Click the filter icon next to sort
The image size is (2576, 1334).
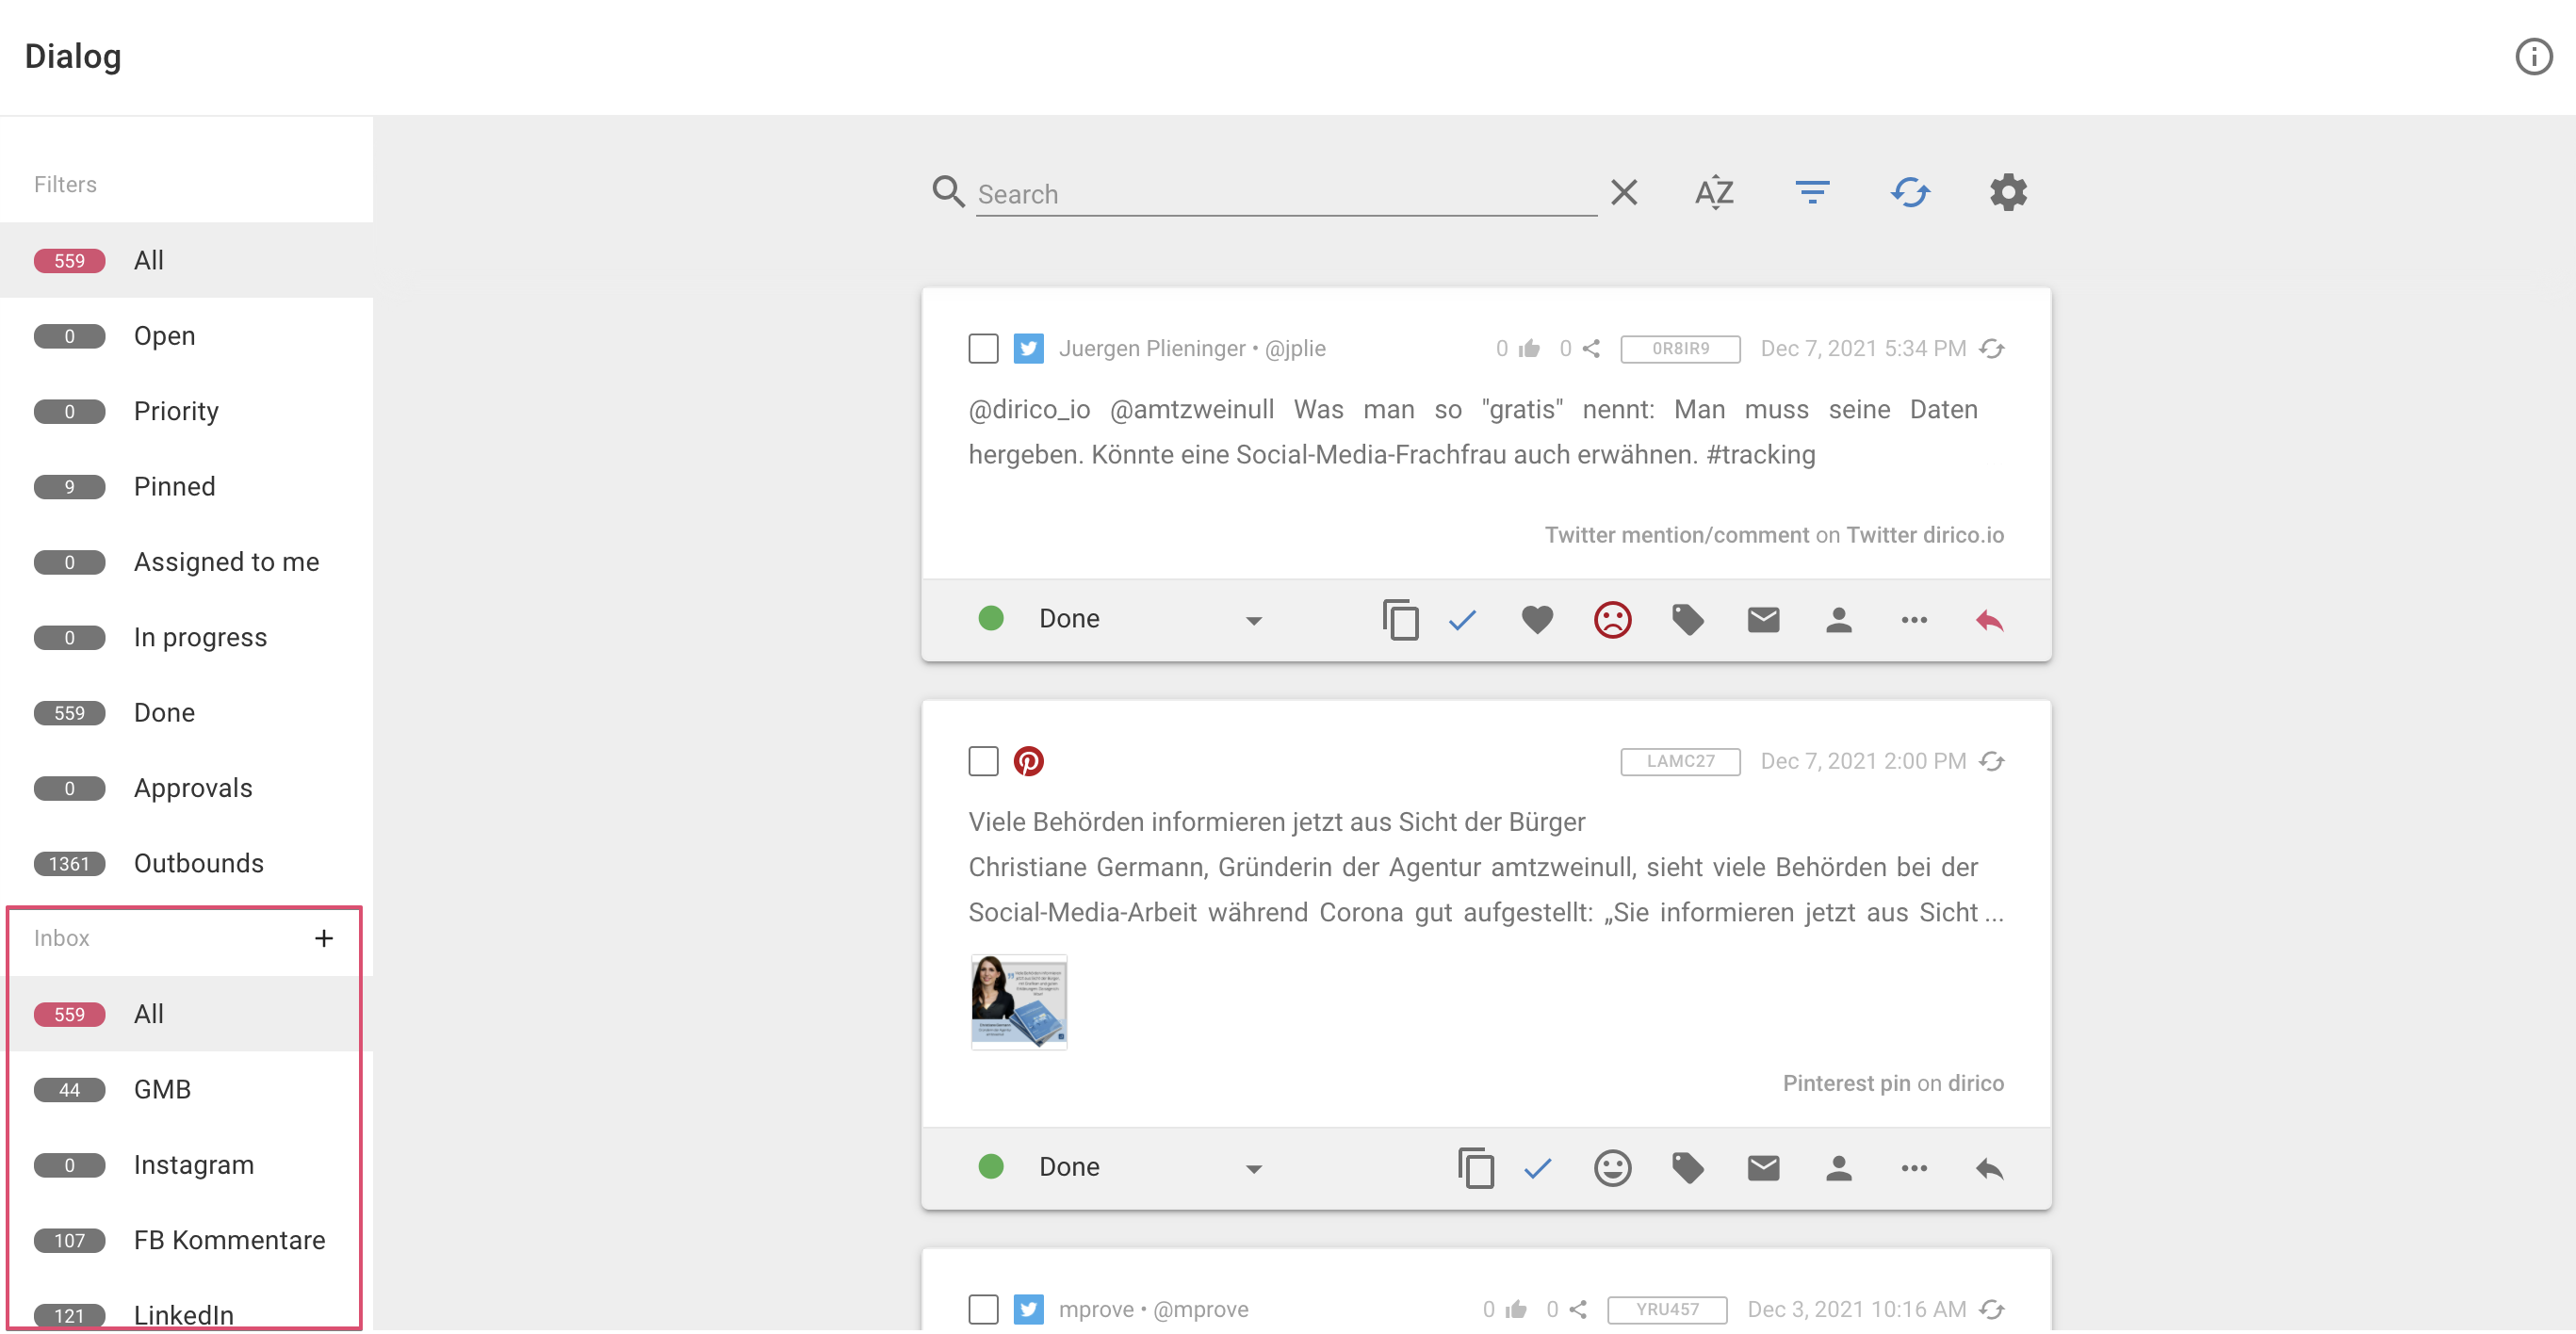(x=1812, y=192)
